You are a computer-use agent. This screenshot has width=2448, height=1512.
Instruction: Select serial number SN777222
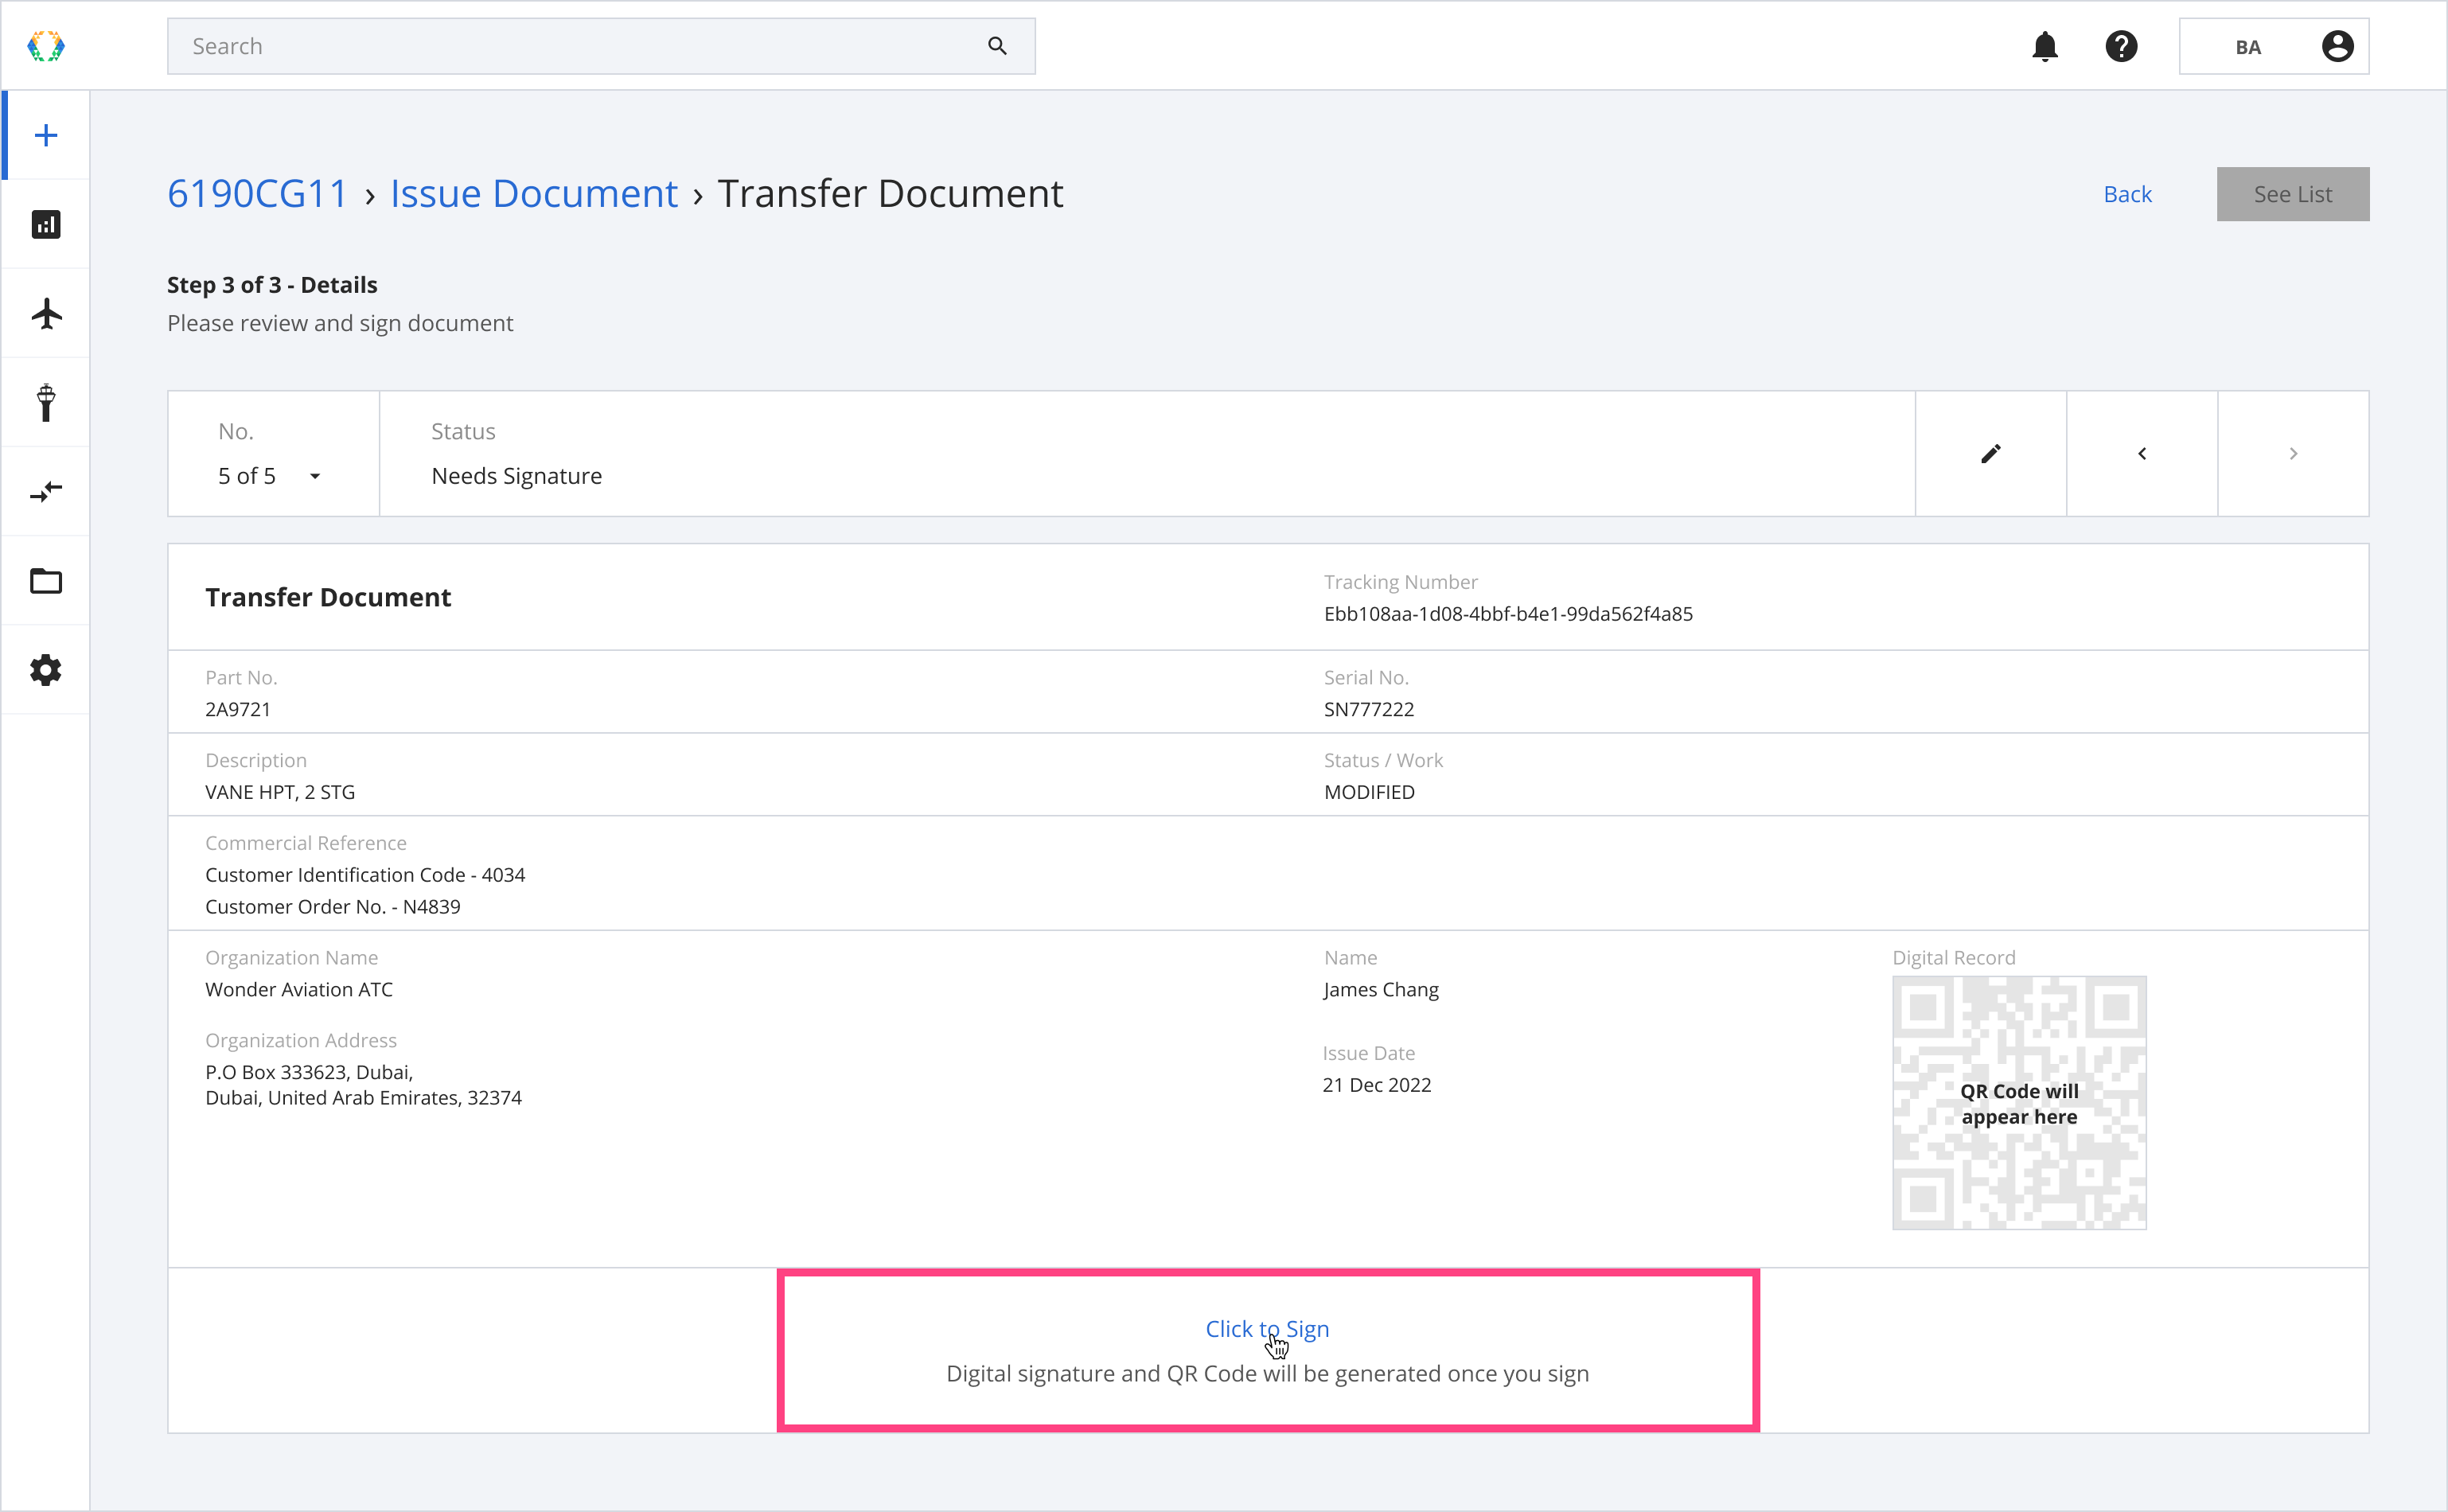point(1369,709)
